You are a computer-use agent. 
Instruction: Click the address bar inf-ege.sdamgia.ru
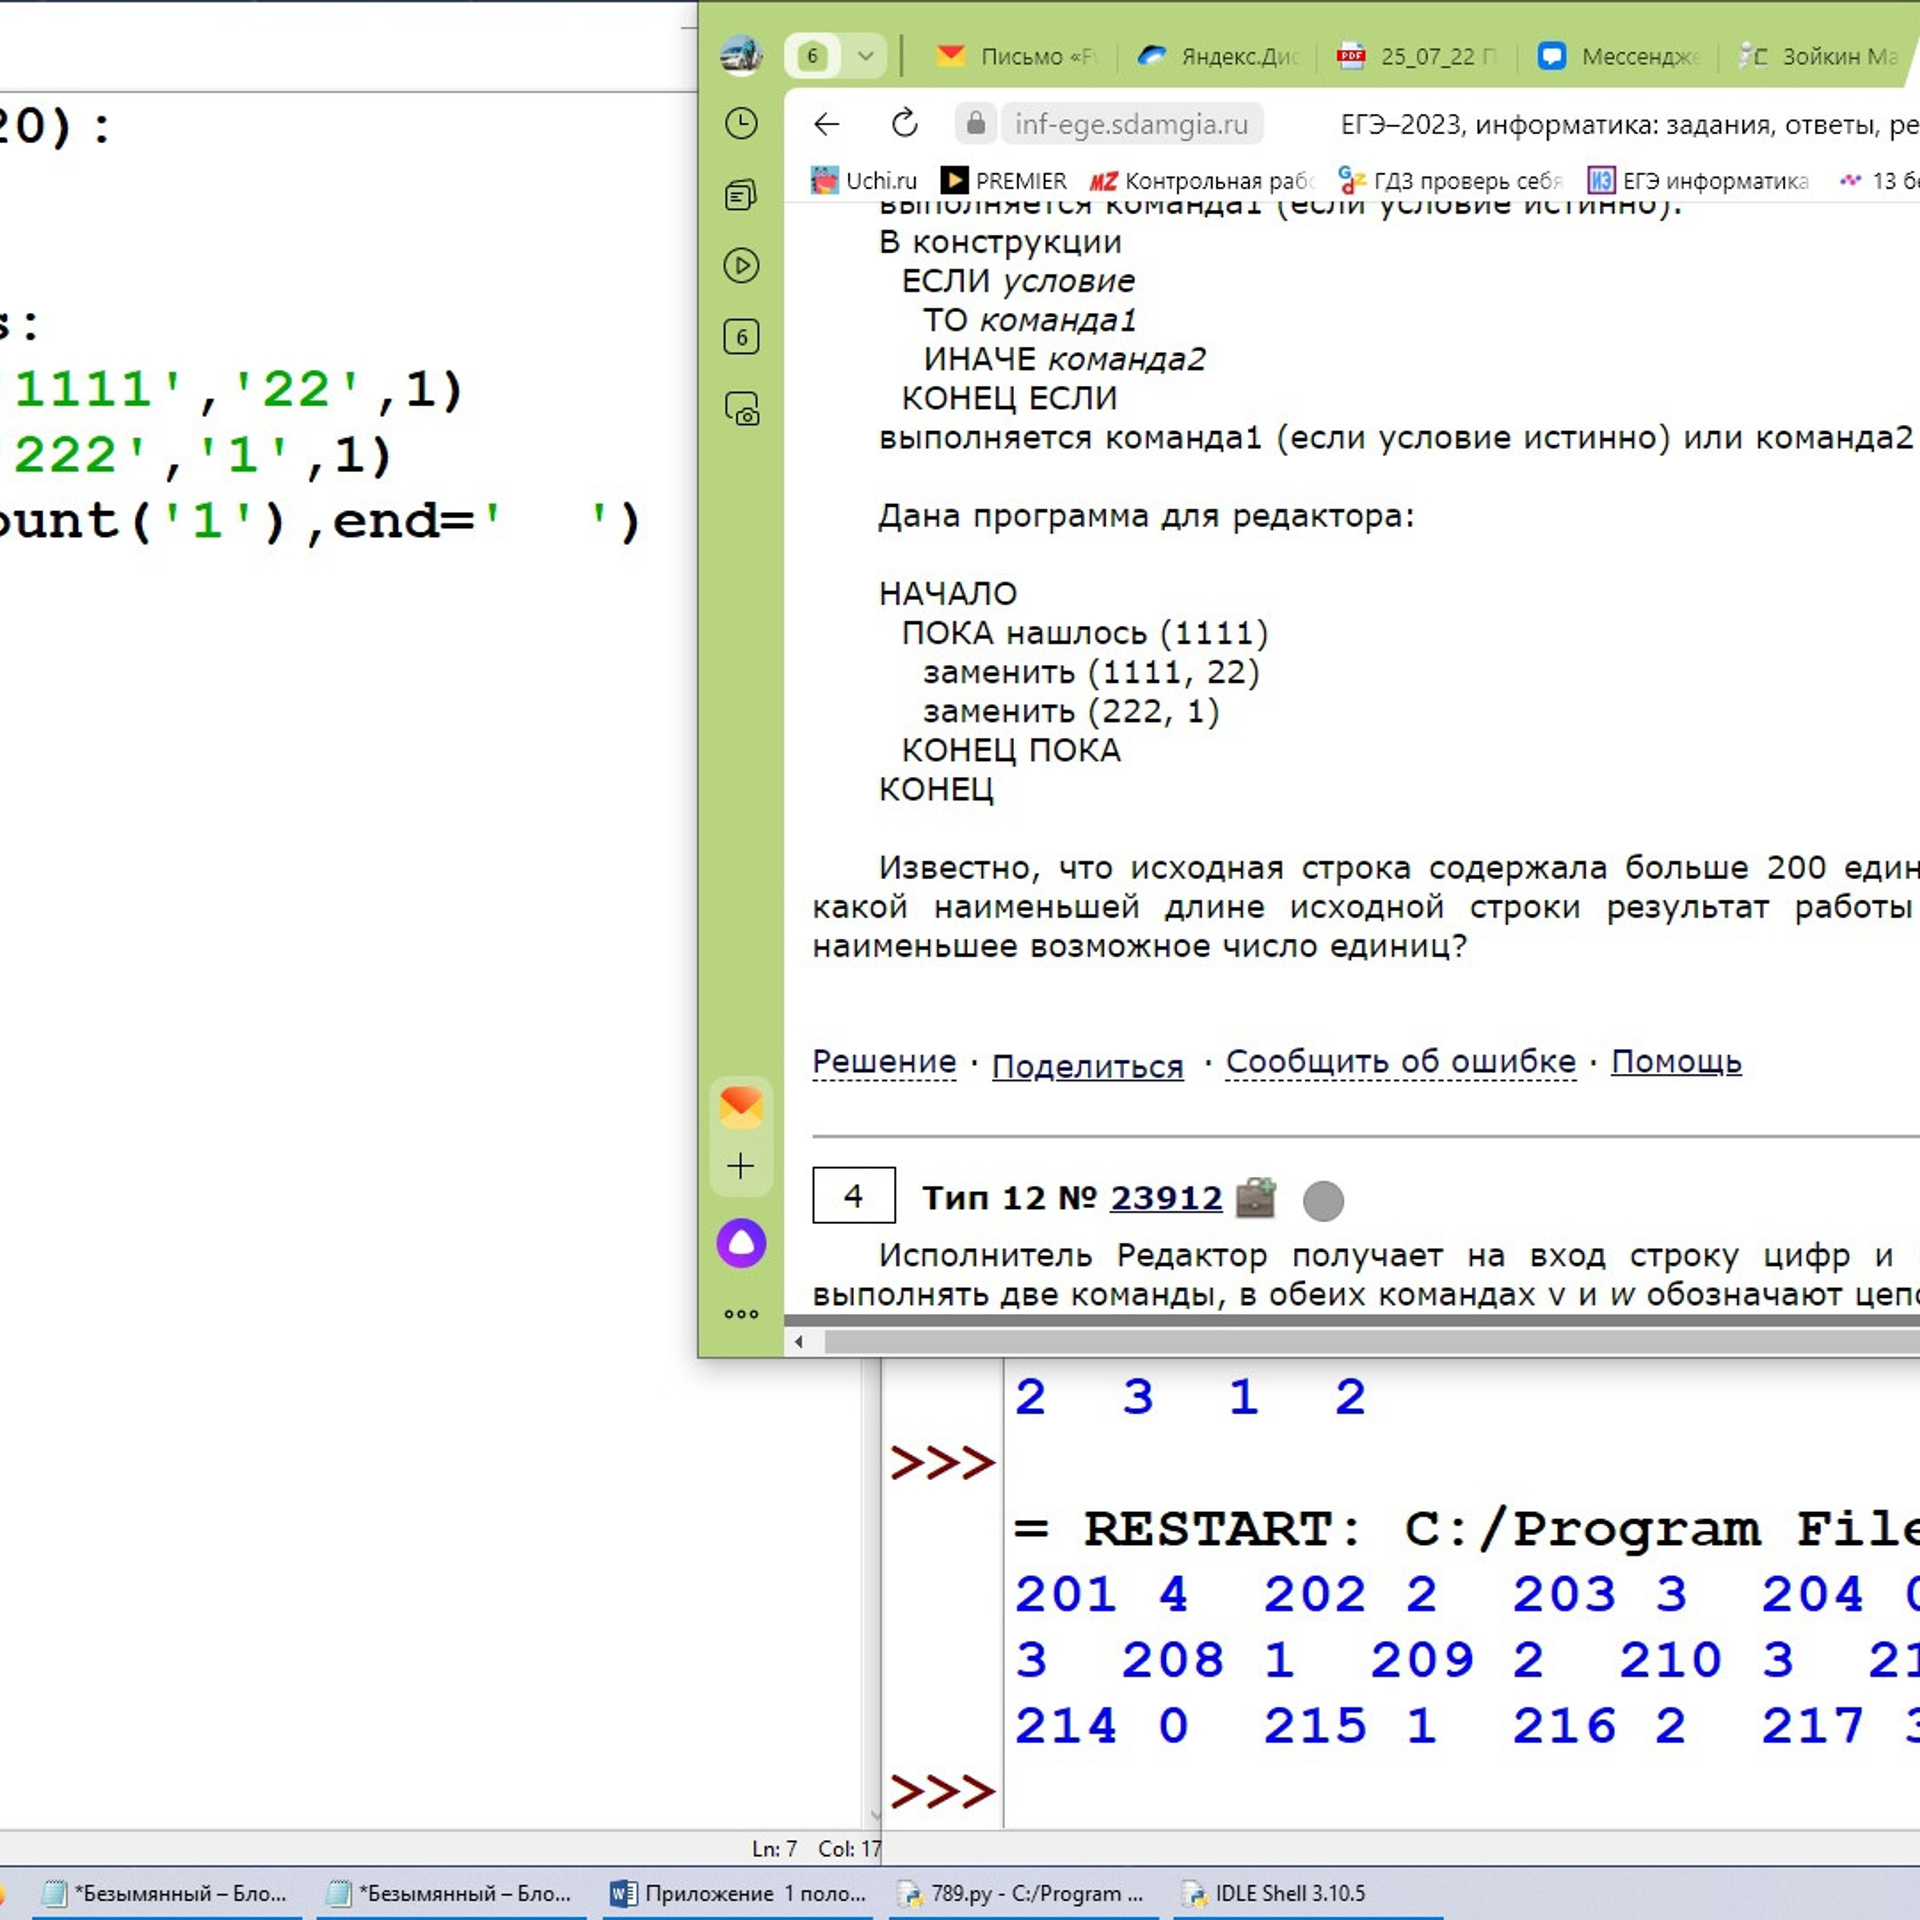1130,124
